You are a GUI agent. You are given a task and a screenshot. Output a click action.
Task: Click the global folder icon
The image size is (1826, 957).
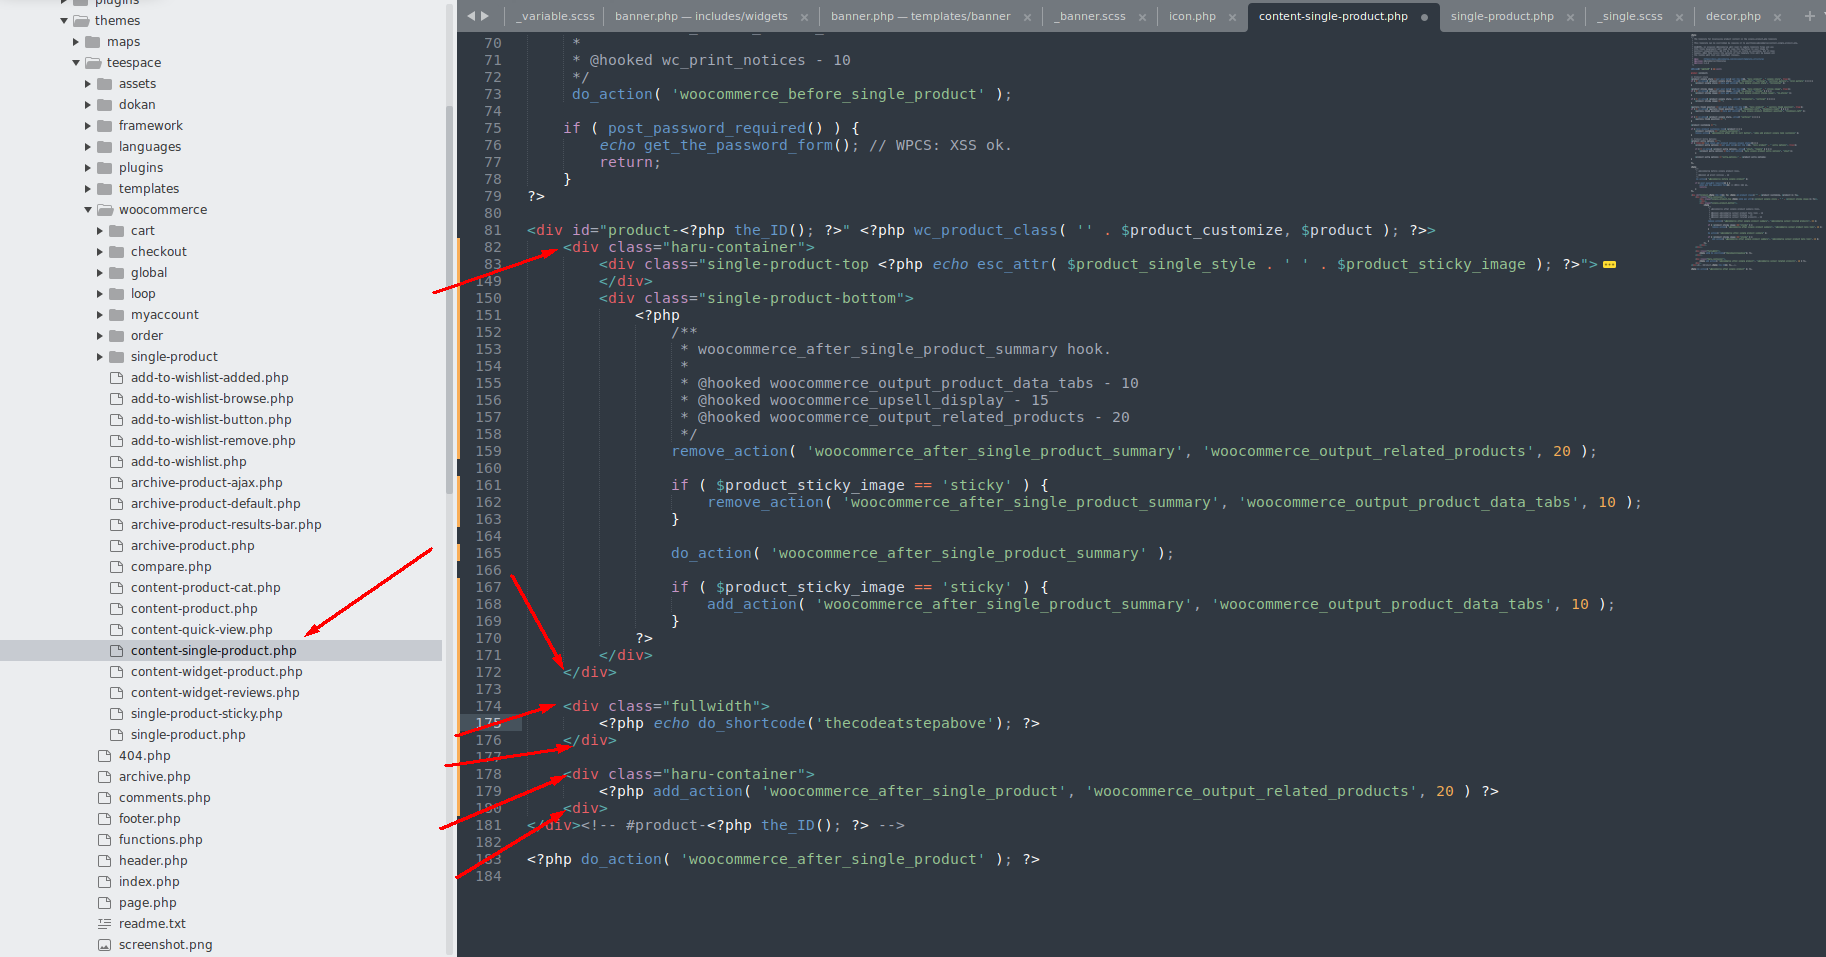click(117, 273)
